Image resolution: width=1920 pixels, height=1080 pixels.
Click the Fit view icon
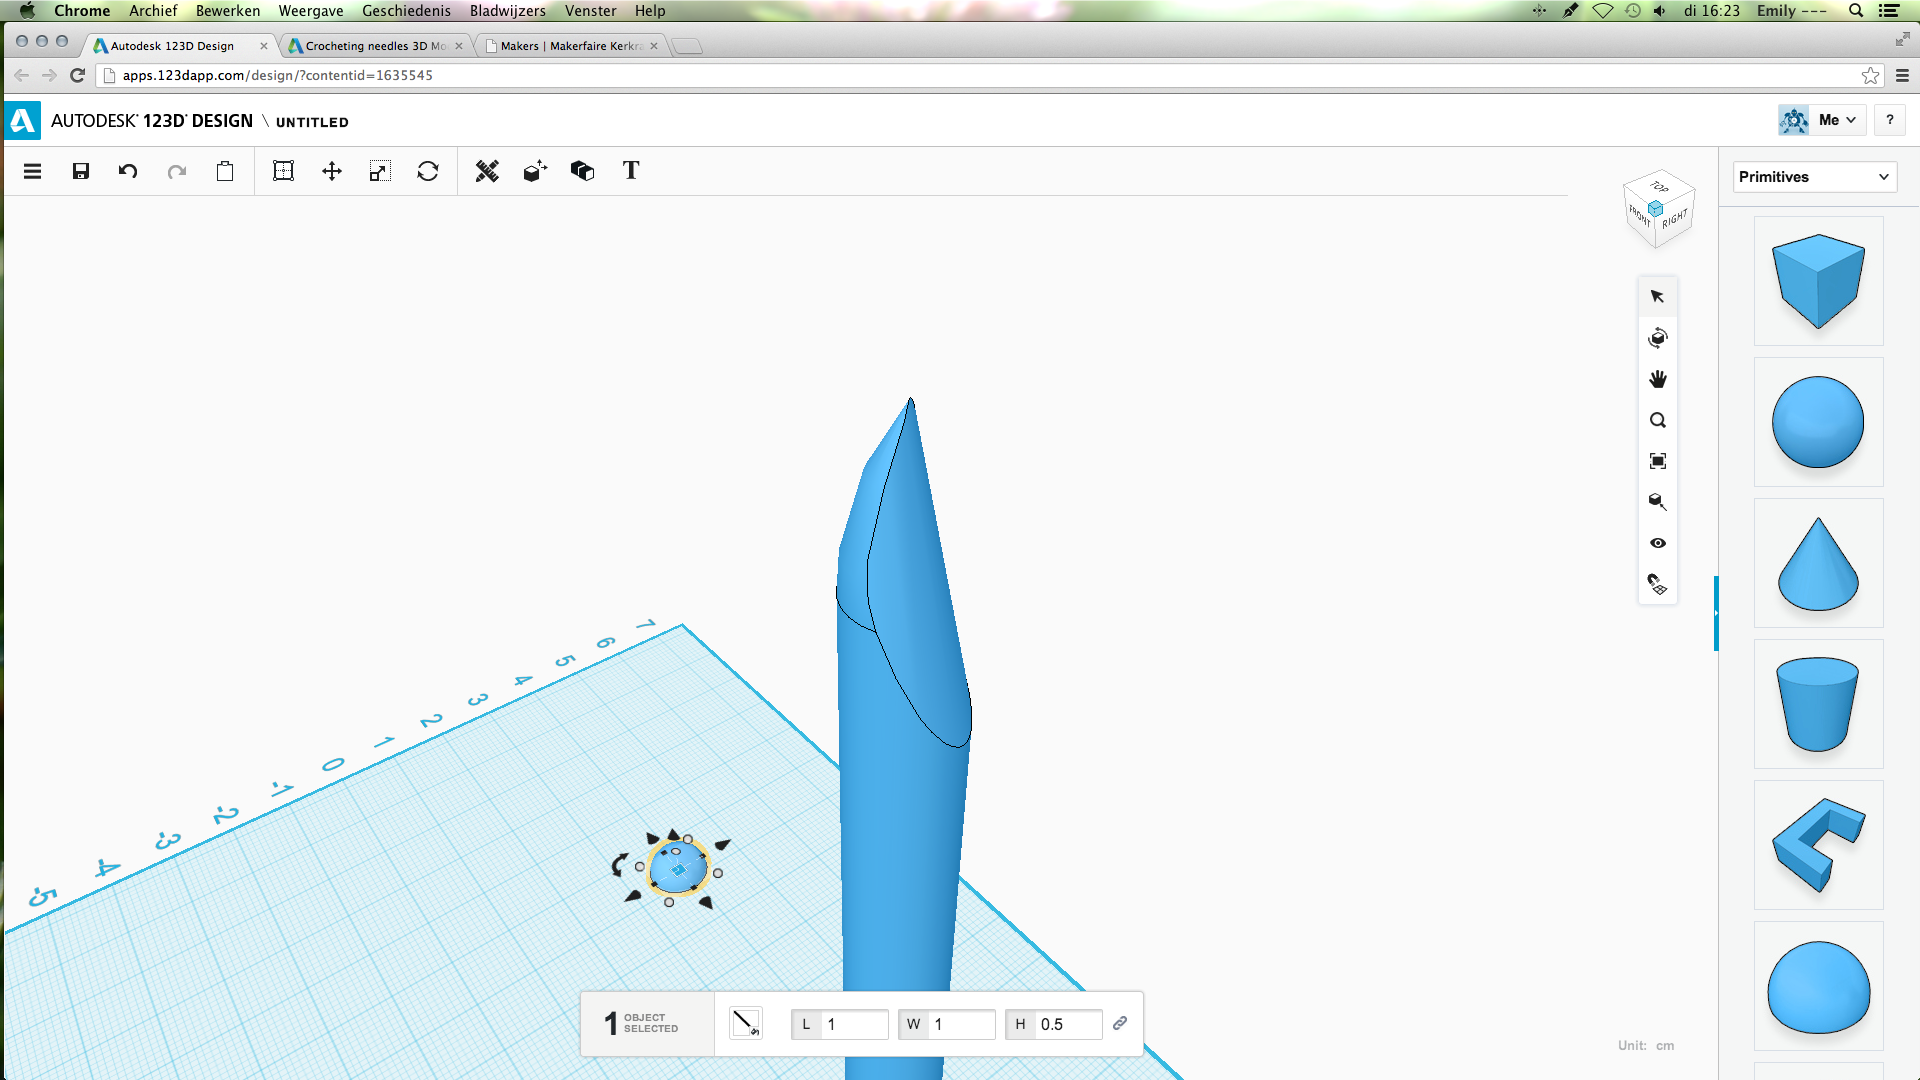pyautogui.click(x=1657, y=461)
